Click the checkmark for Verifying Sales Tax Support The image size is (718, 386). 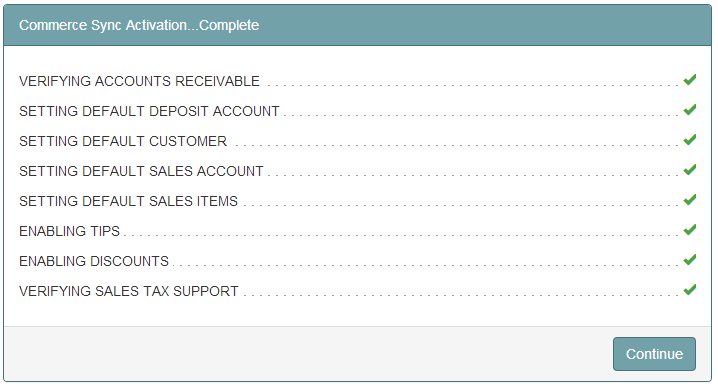tap(690, 289)
